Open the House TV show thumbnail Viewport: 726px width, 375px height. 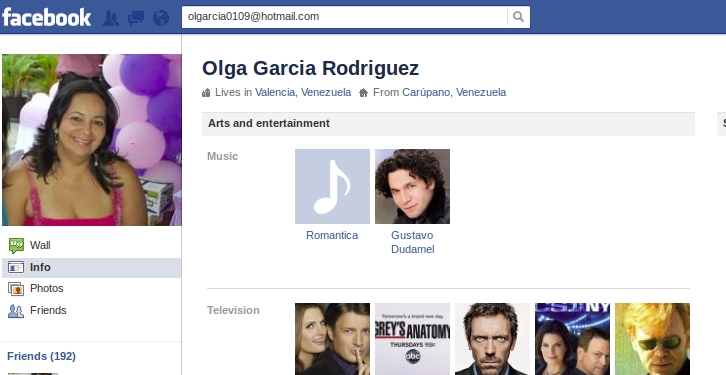tap(493, 339)
